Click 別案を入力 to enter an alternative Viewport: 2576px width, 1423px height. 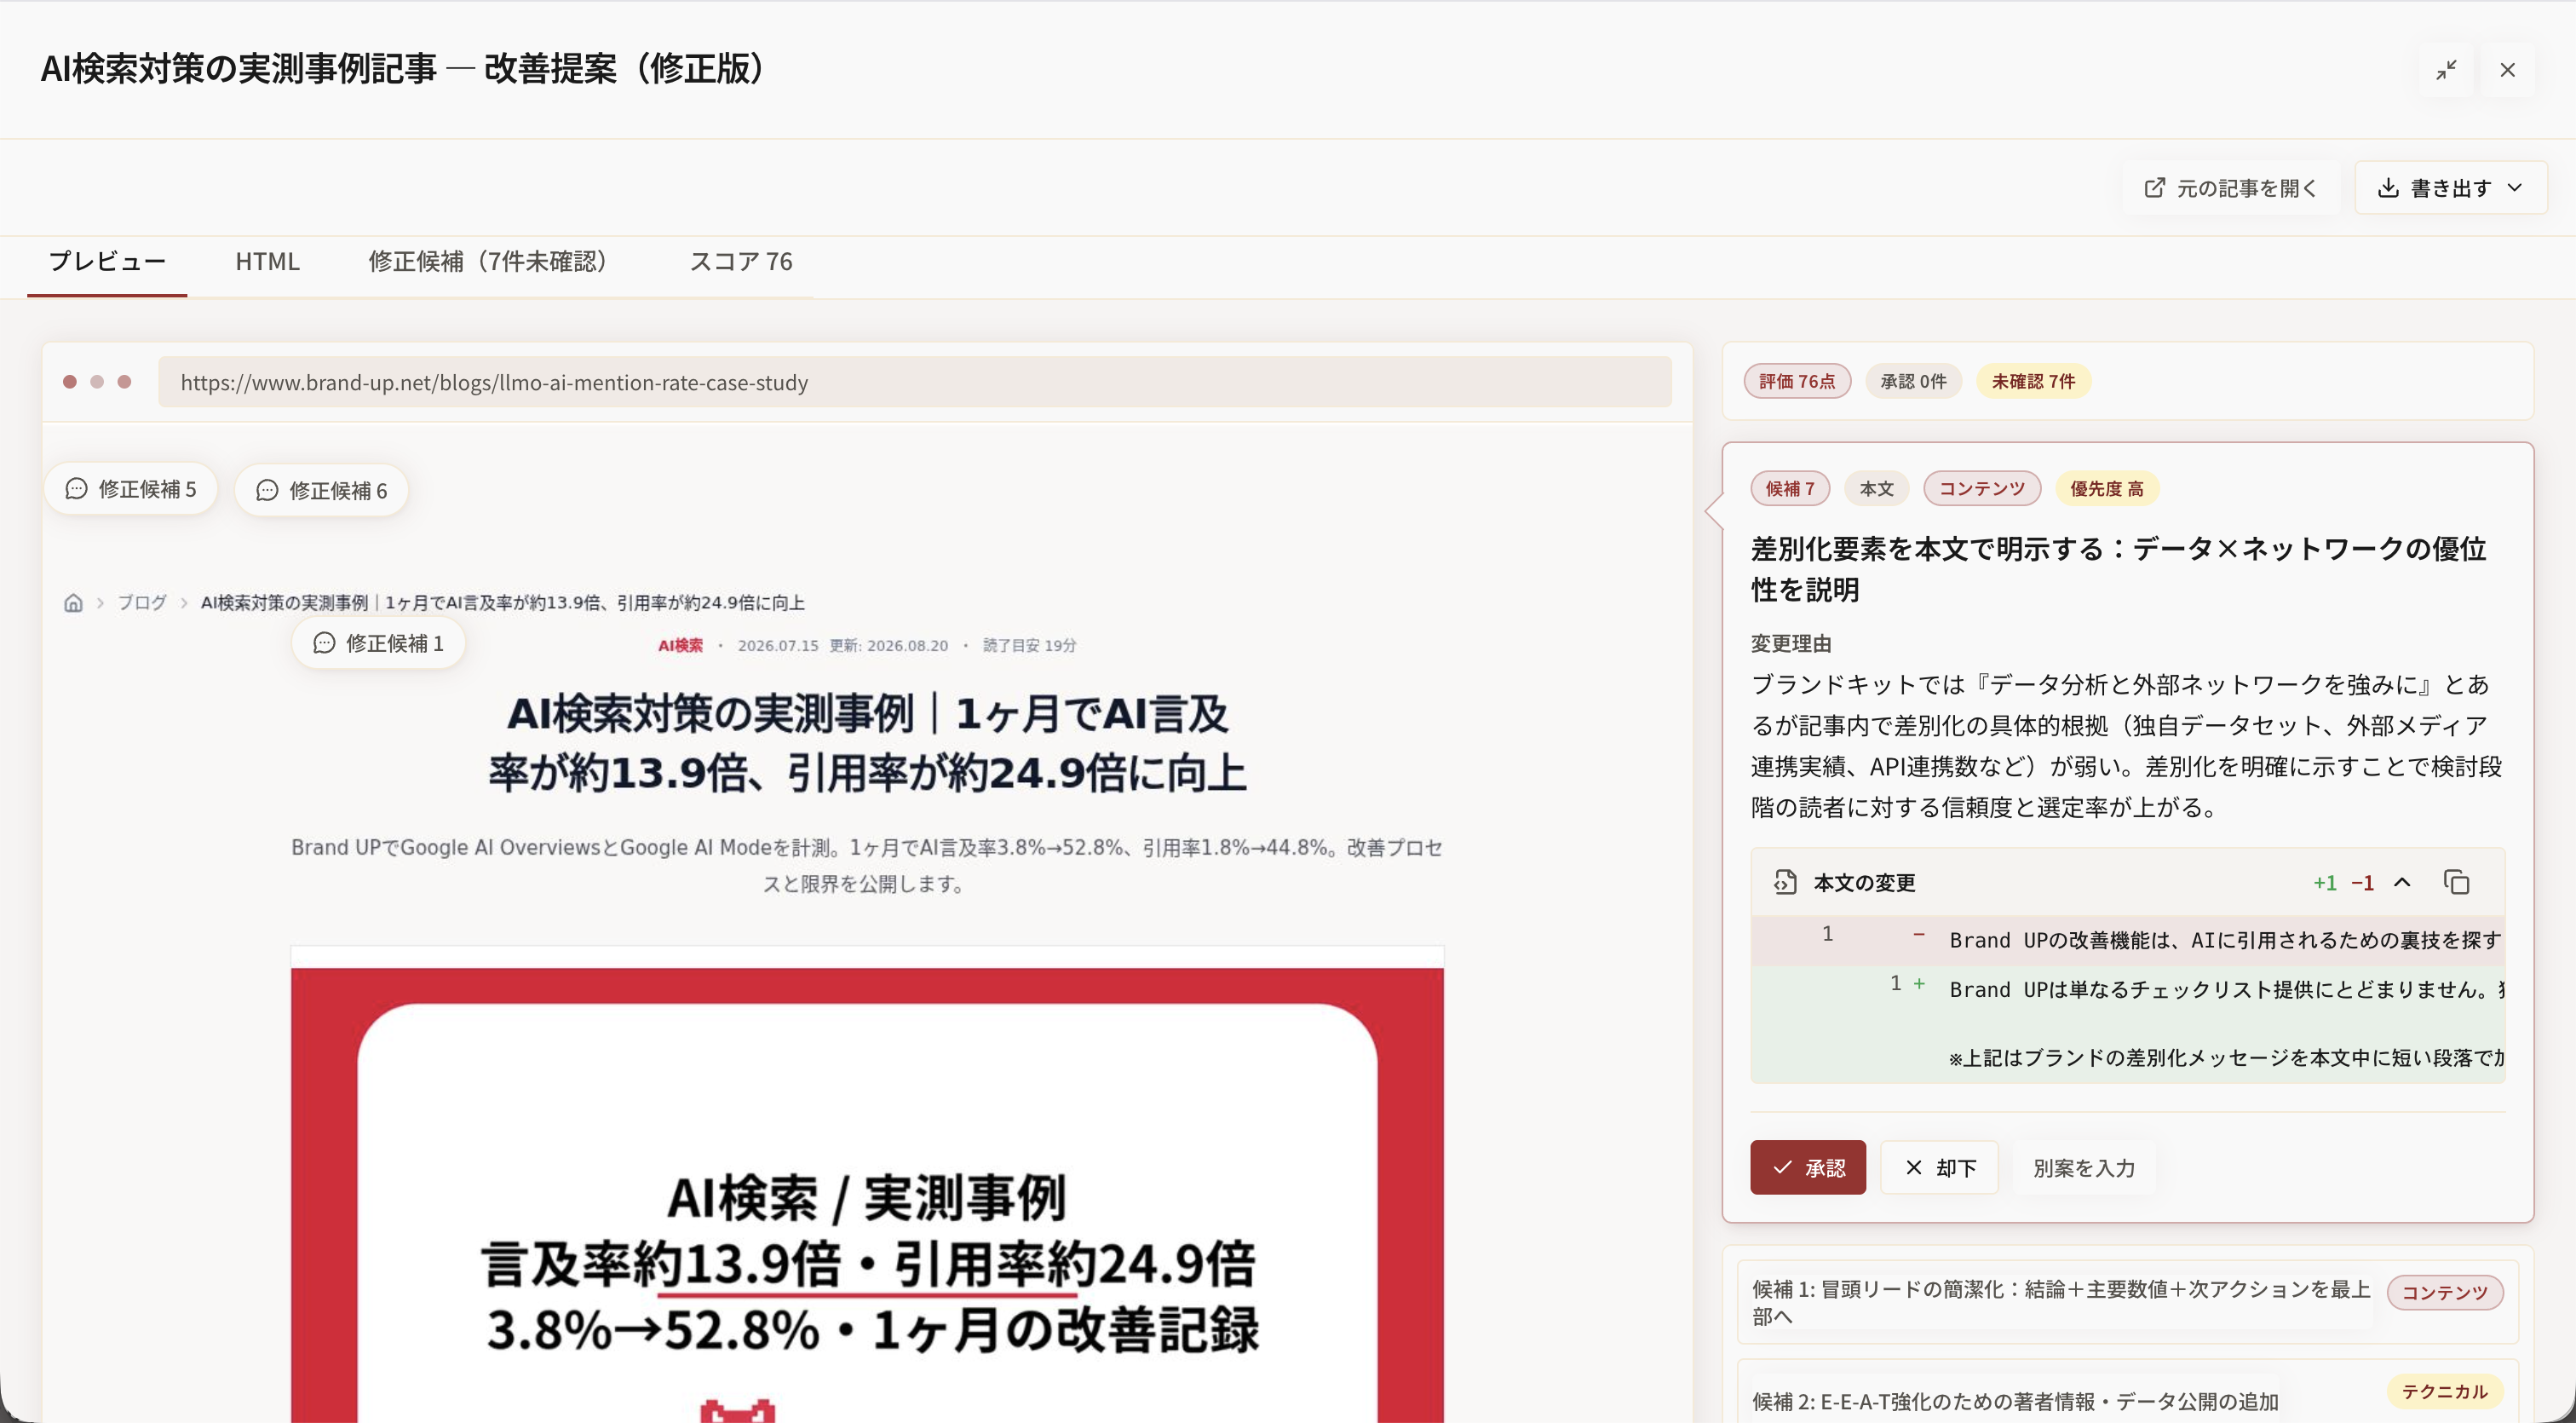[x=2084, y=1167]
